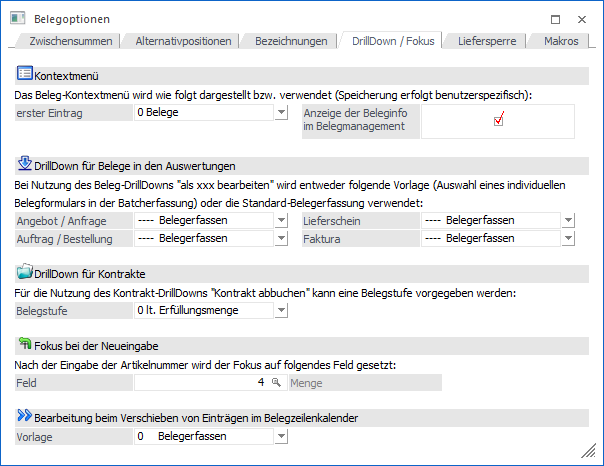Expand the Angebot / Anfrage template dropdown
This screenshot has width=604, height=466.
coord(281,221)
